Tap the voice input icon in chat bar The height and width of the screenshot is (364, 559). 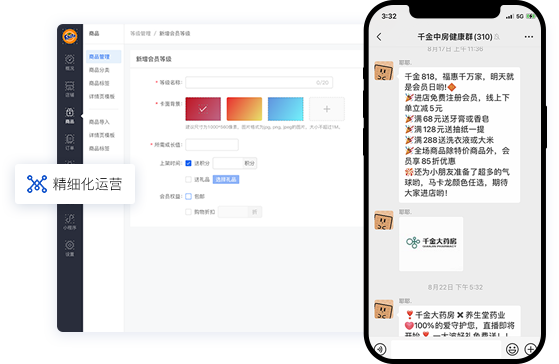(x=380, y=349)
